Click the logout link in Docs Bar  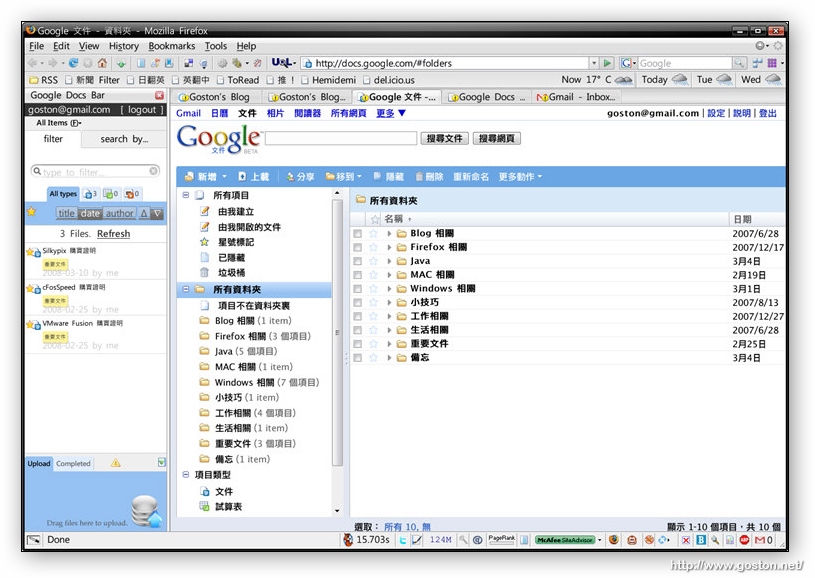(142, 110)
